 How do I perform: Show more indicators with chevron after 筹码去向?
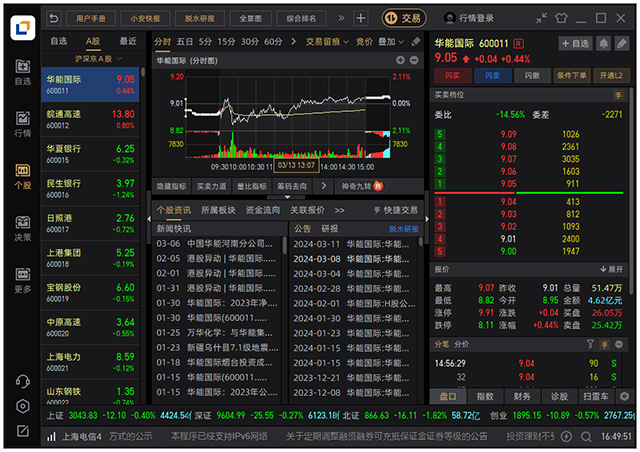tap(324, 186)
